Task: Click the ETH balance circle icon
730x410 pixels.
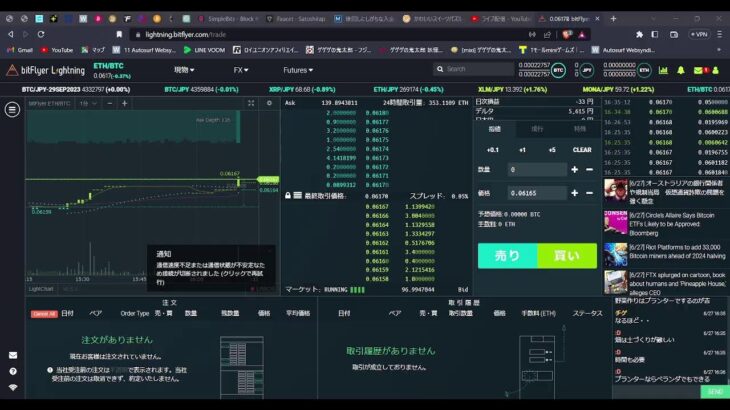Action: pyautogui.click(x=644, y=70)
